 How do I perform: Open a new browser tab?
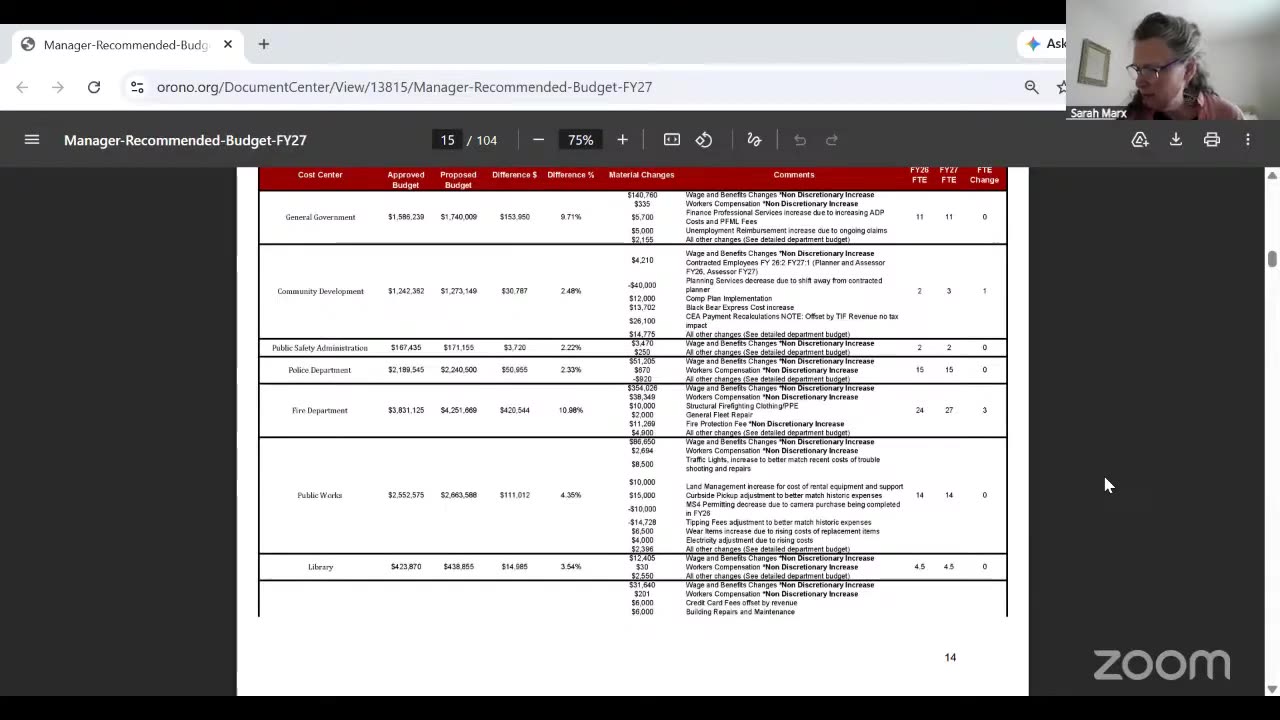coord(264,44)
